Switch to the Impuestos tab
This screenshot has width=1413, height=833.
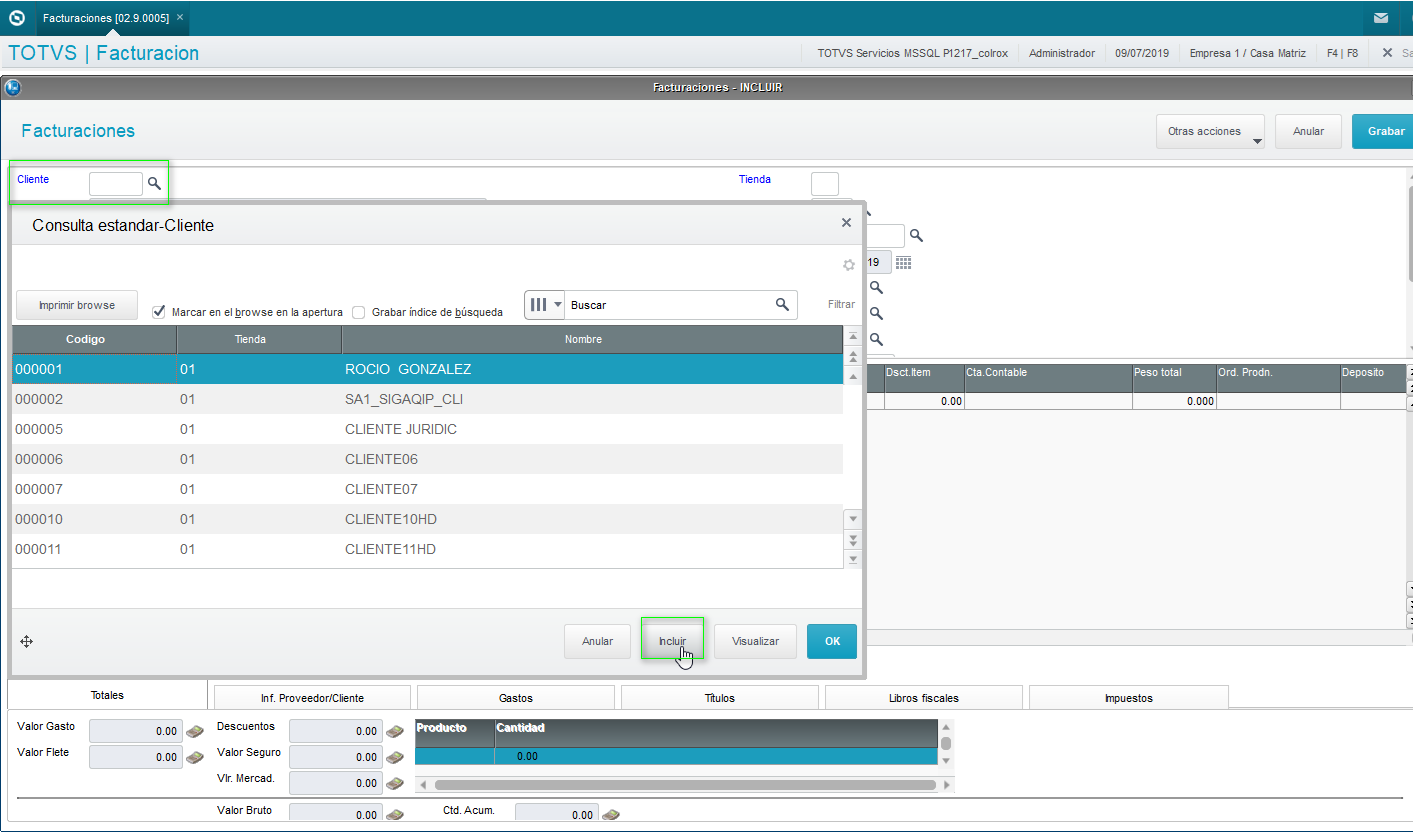click(x=1128, y=698)
